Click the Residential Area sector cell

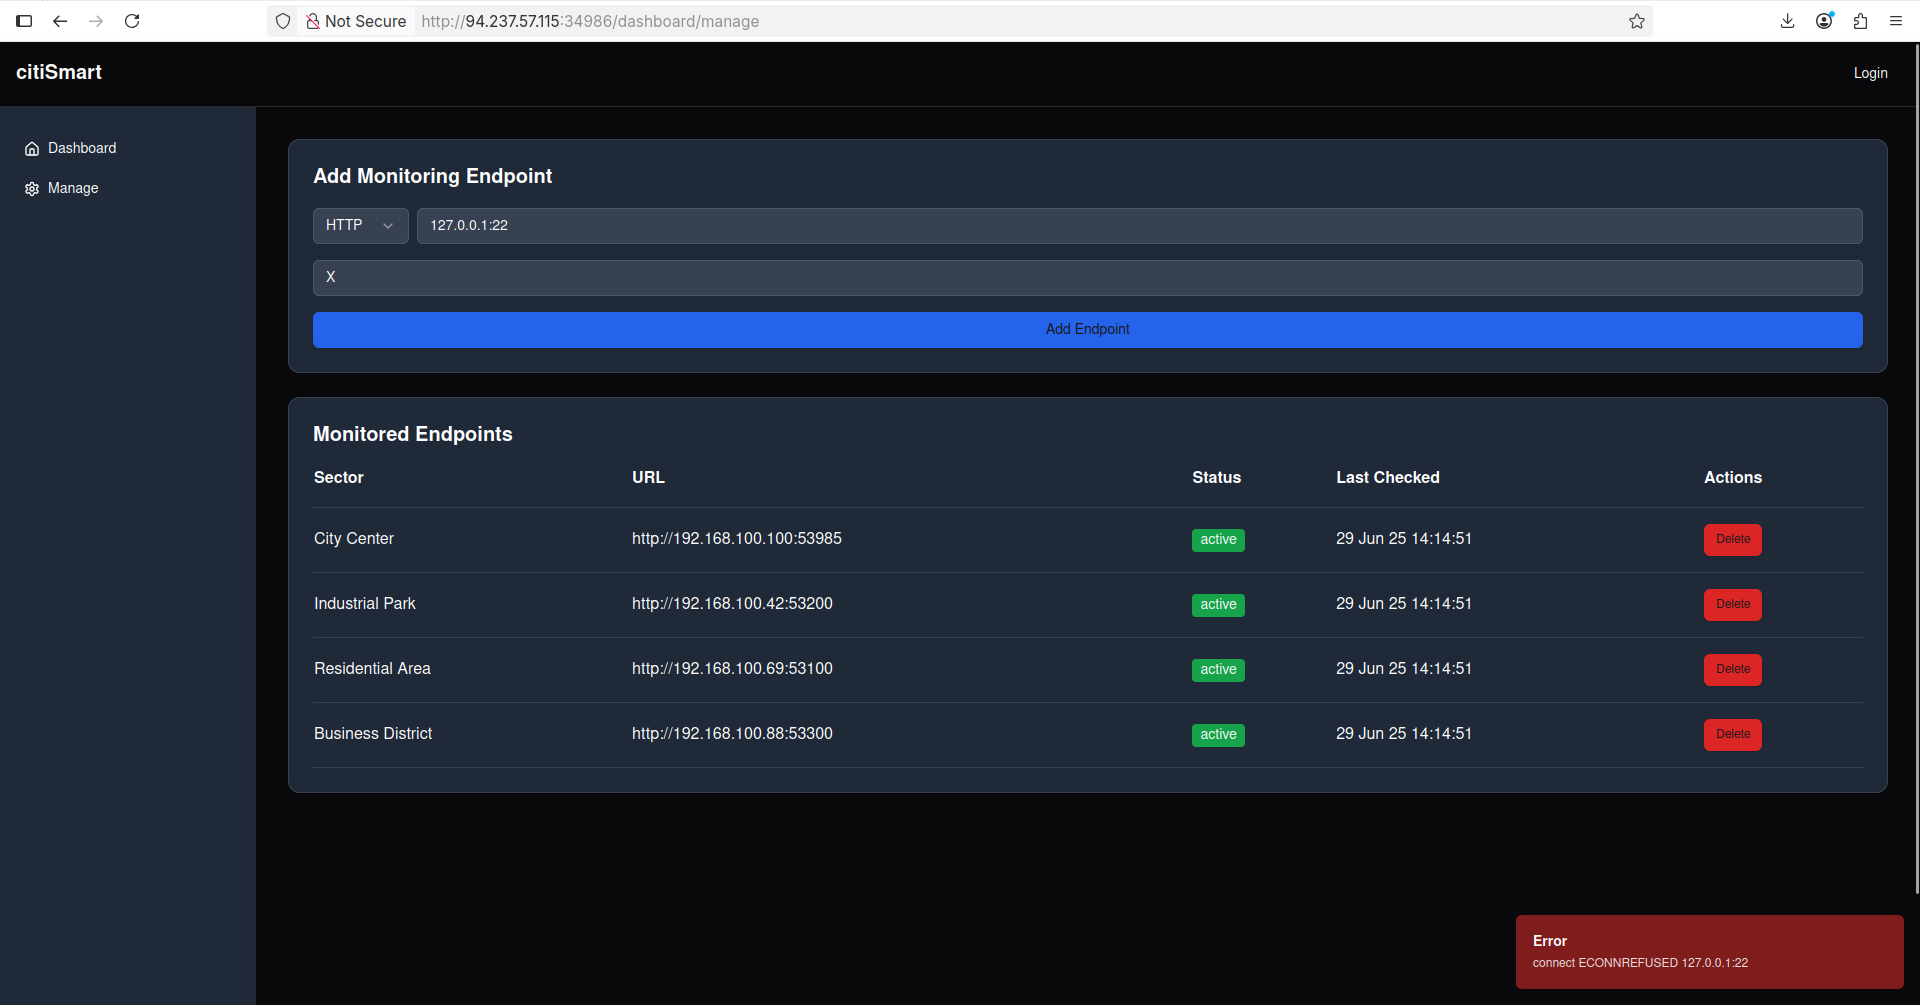[x=372, y=669]
